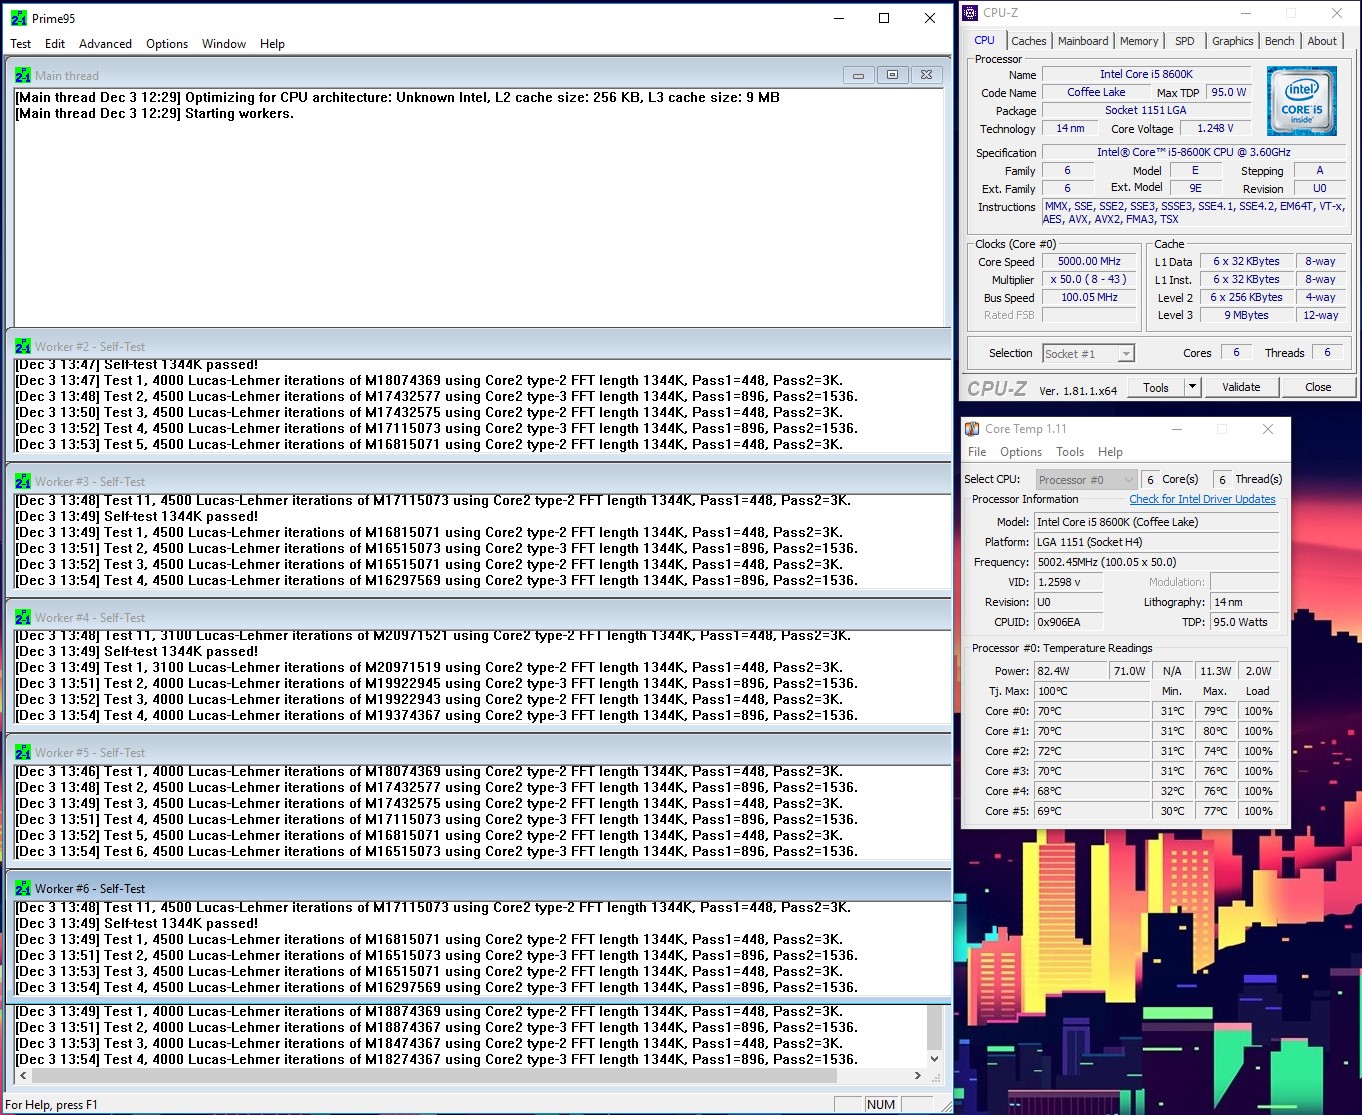The height and width of the screenshot is (1115, 1362).
Task: Click the Check for Intel Driver Updates link
Action: (1202, 499)
